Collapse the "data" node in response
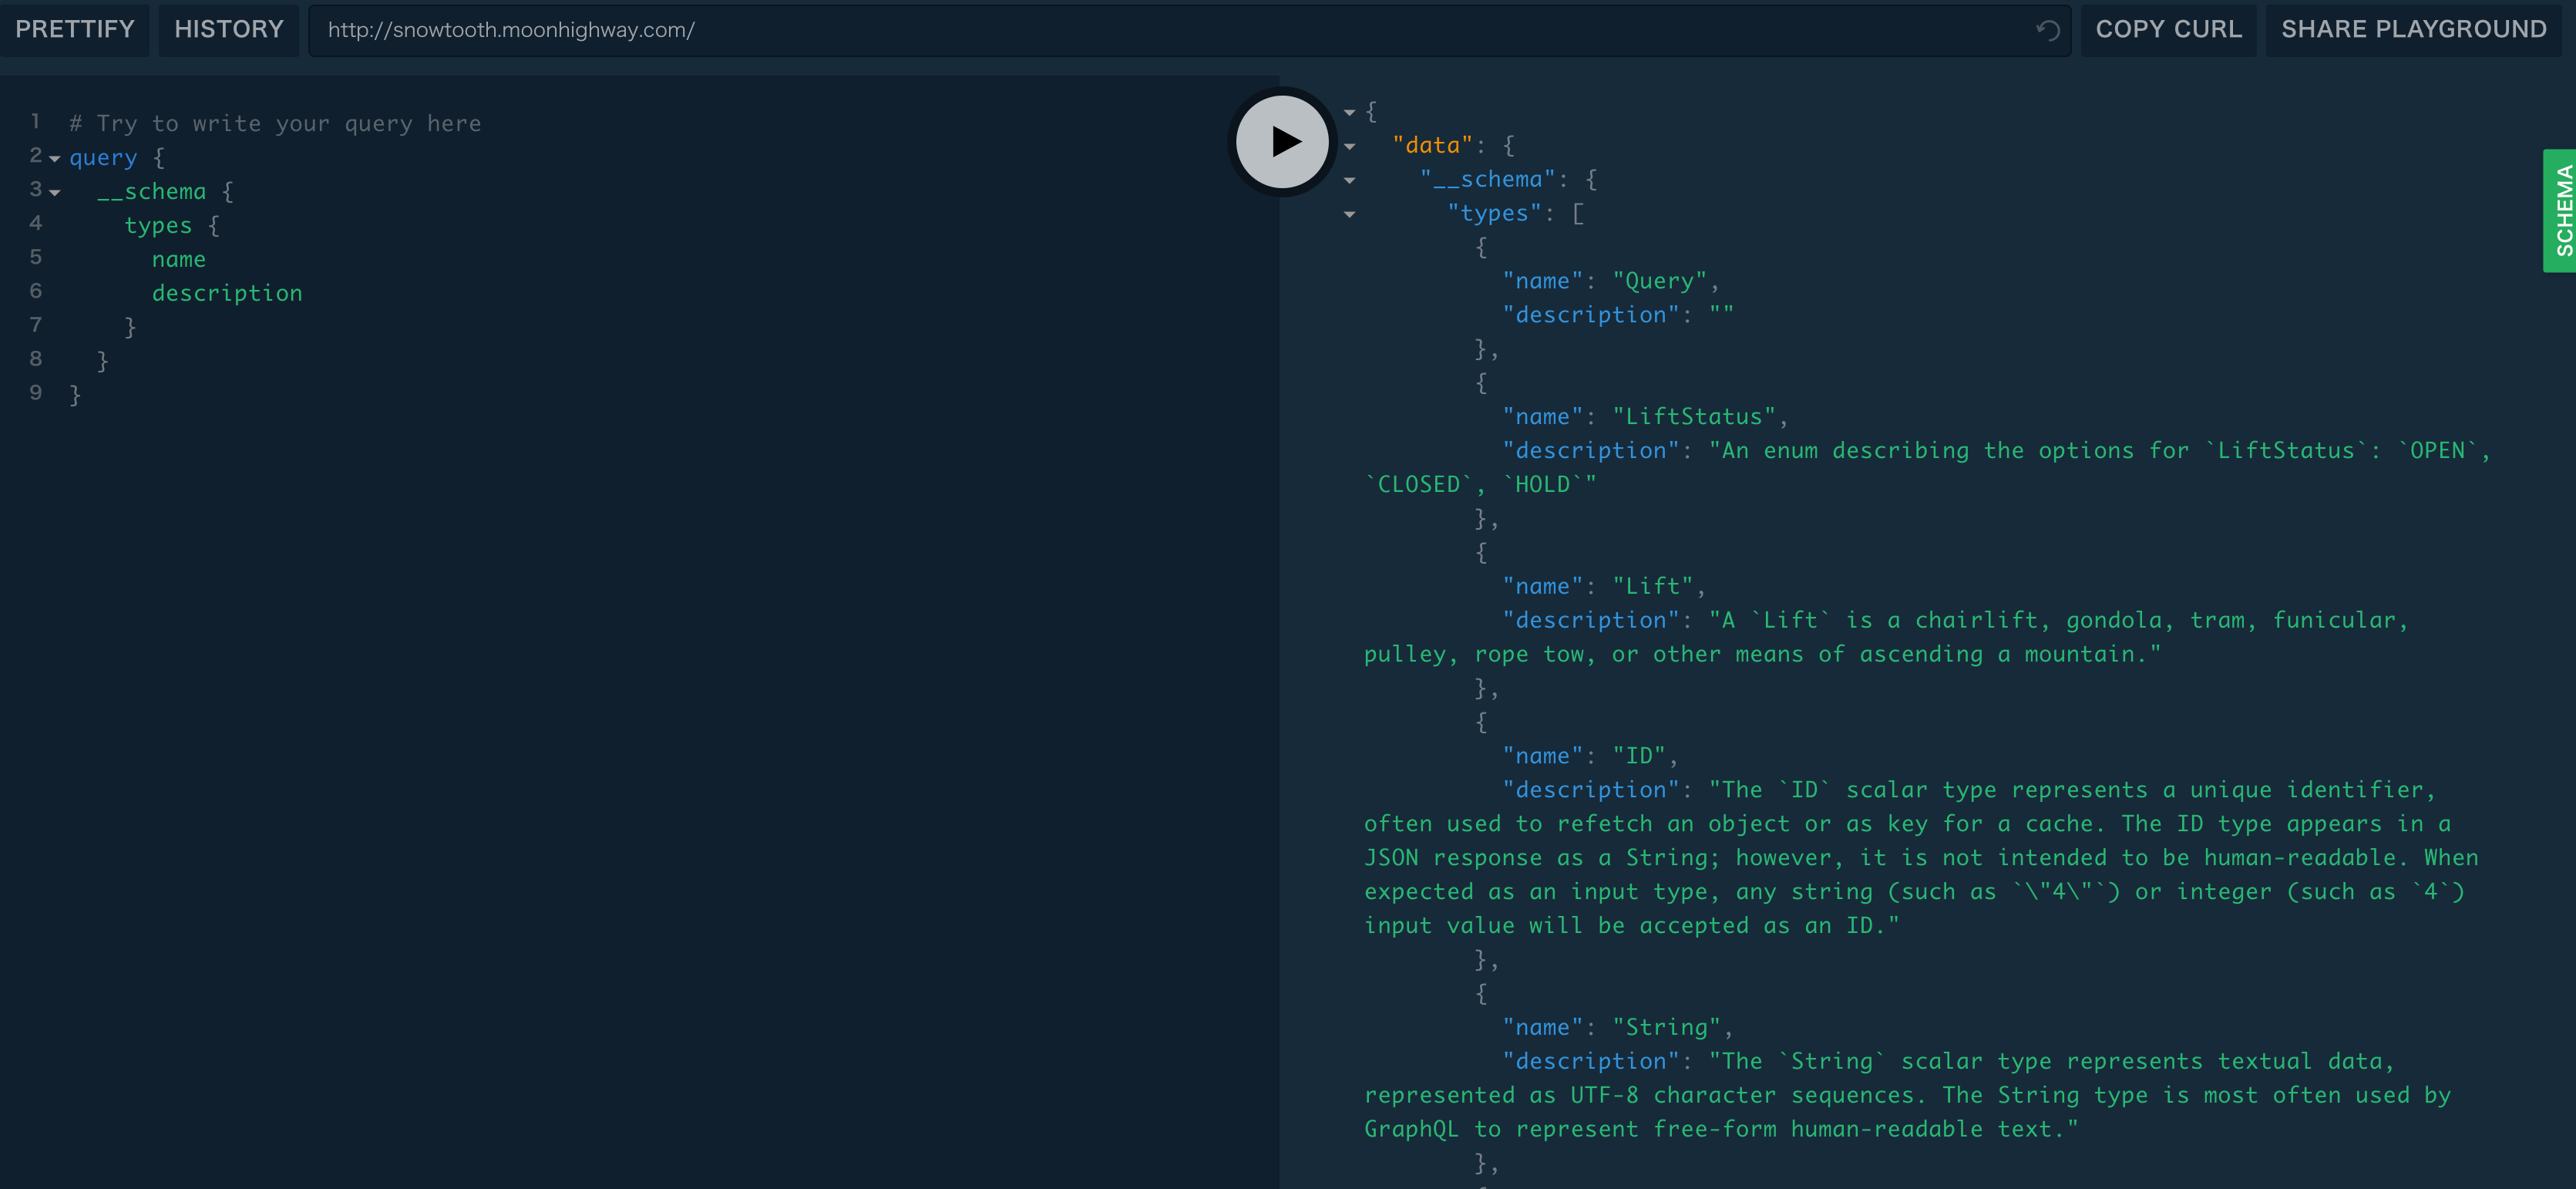The image size is (2576, 1189). pos(1349,146)
